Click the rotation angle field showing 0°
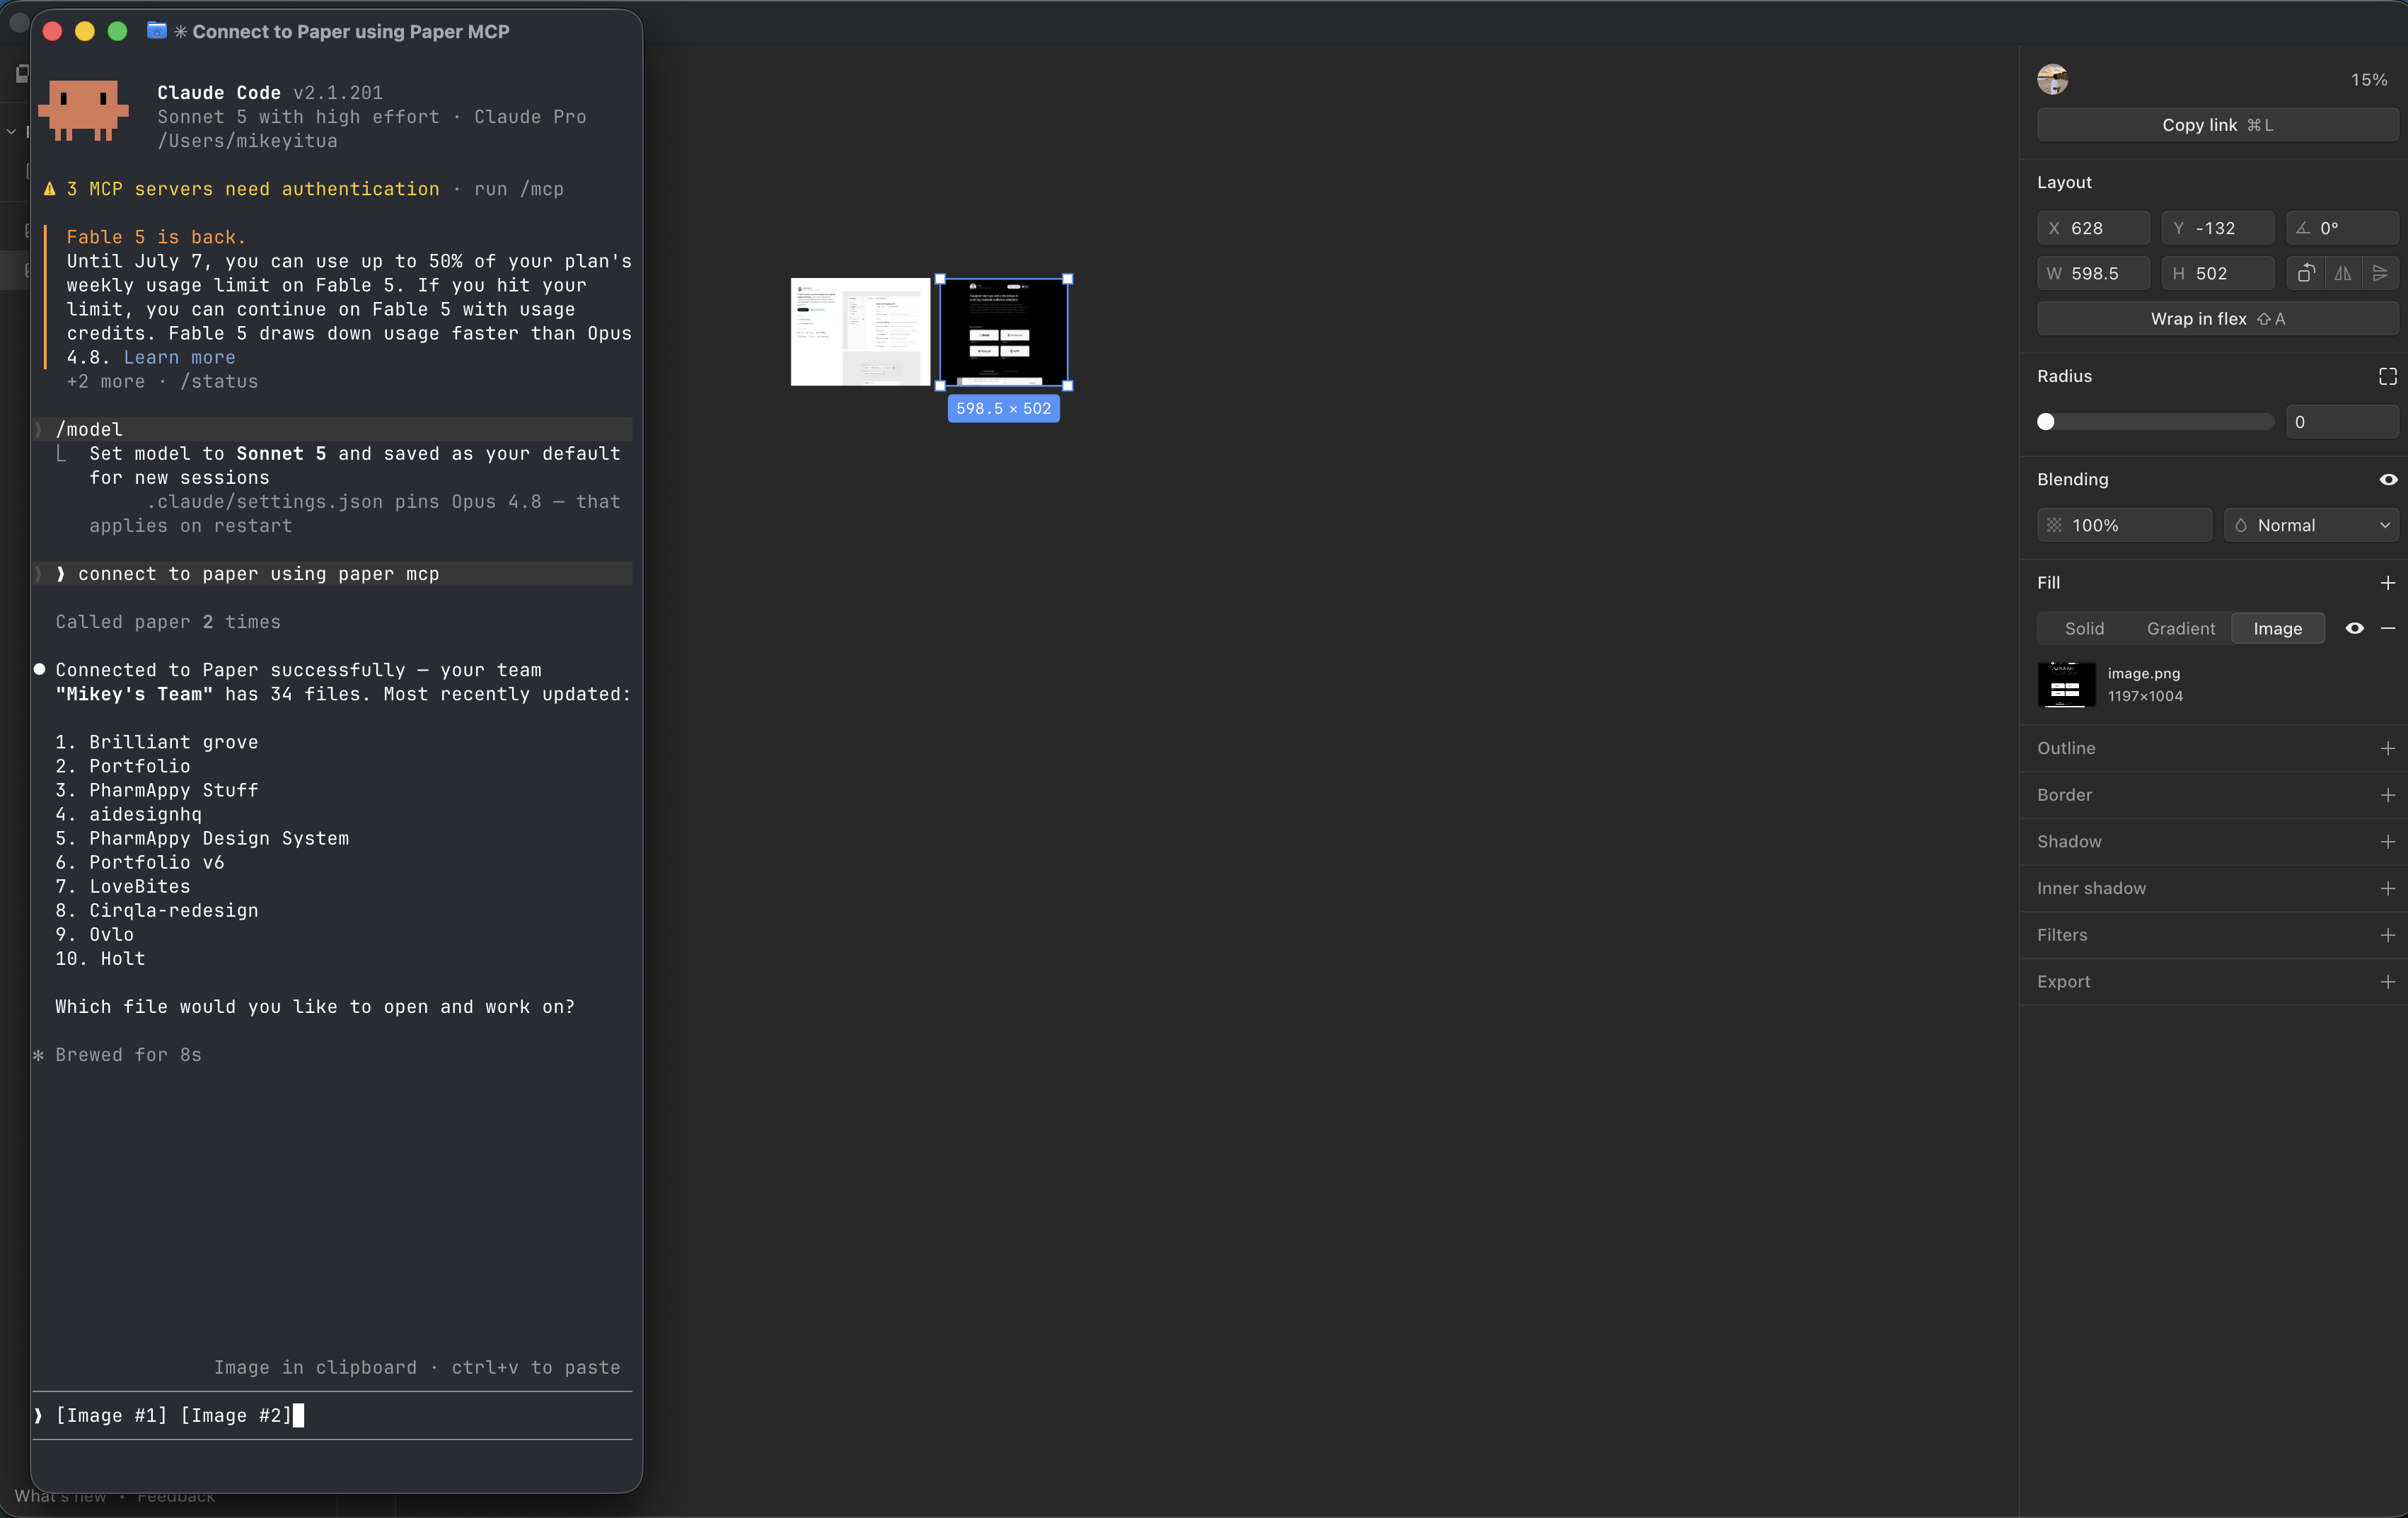The width and height of the screenshot is (2408, 1518). pos(2341,228)
